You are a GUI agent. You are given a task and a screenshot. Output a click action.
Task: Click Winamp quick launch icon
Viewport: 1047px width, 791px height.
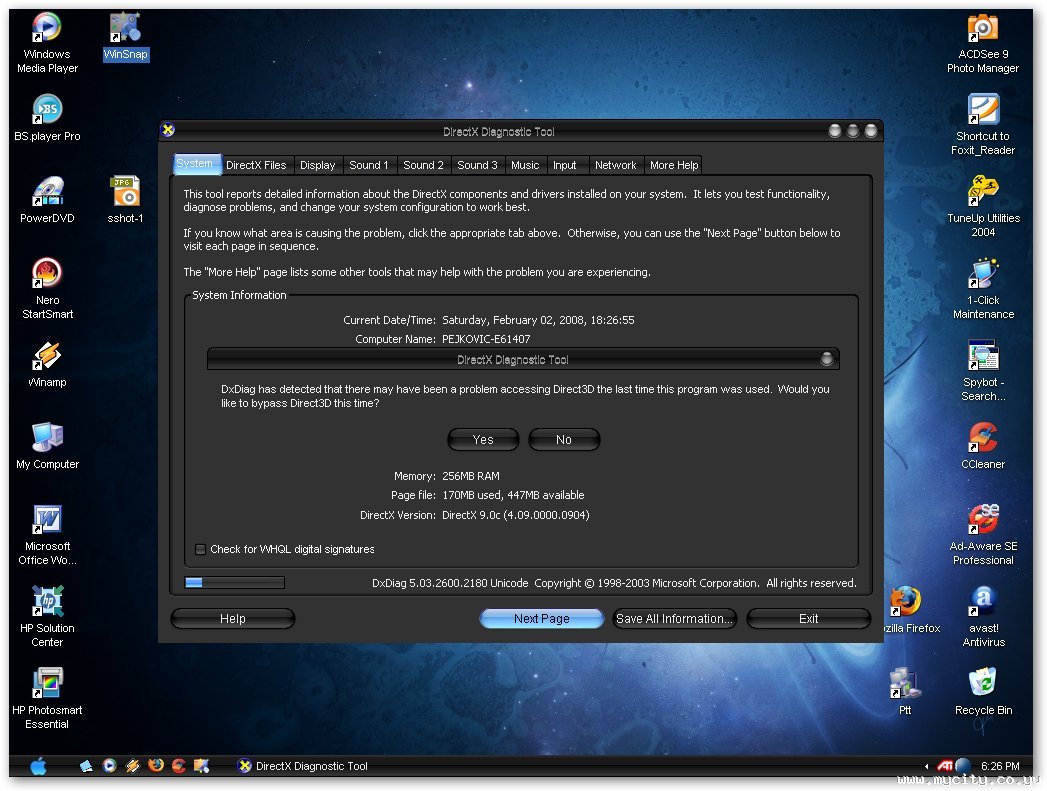point(133,766)
